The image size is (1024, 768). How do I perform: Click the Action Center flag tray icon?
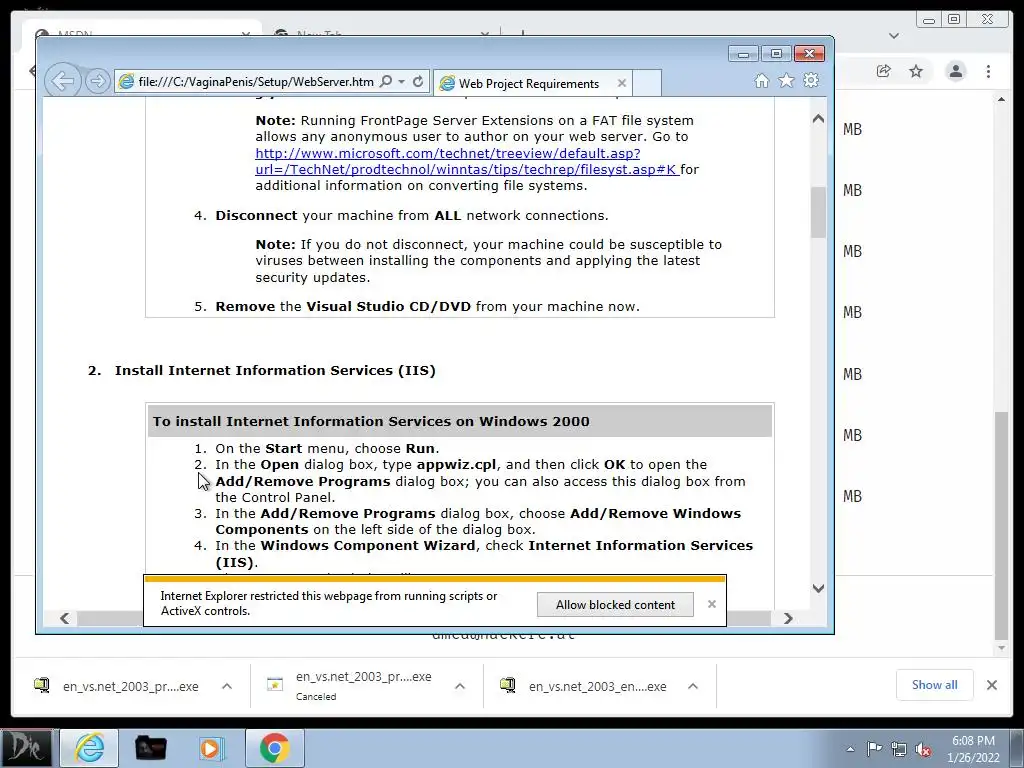coord(874,749)
